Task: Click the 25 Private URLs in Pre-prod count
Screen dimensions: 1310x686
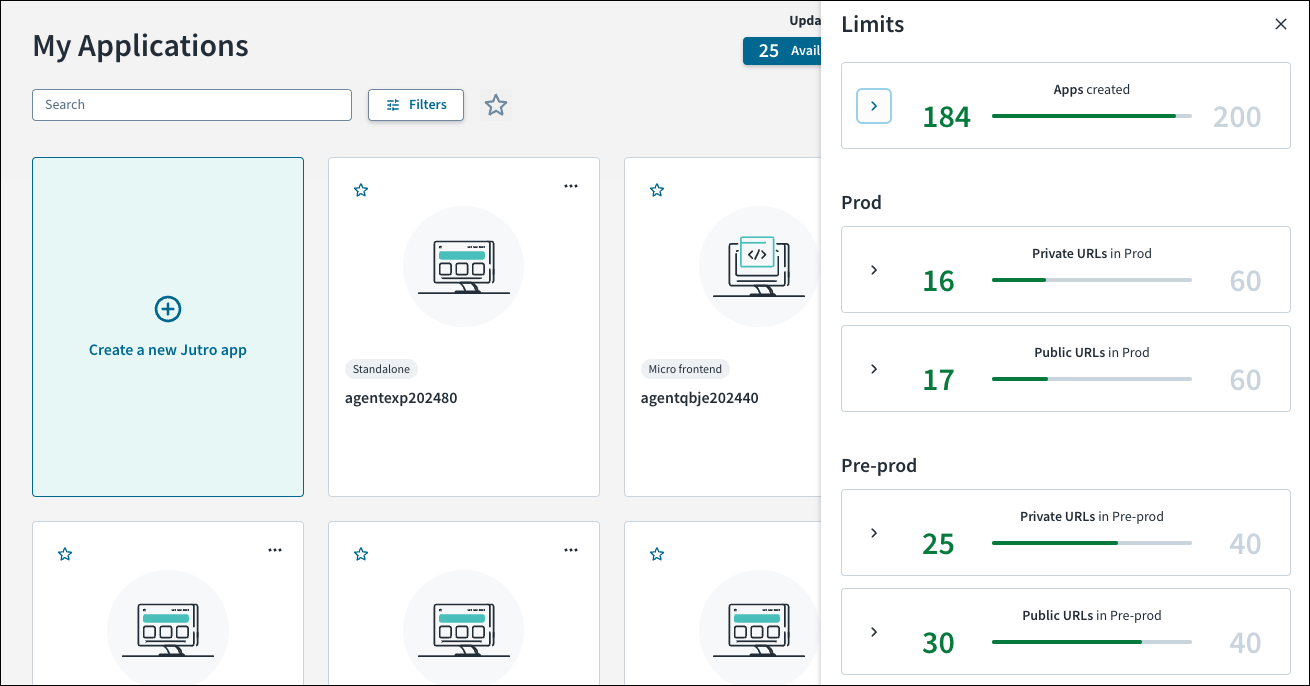Action: 938,544
